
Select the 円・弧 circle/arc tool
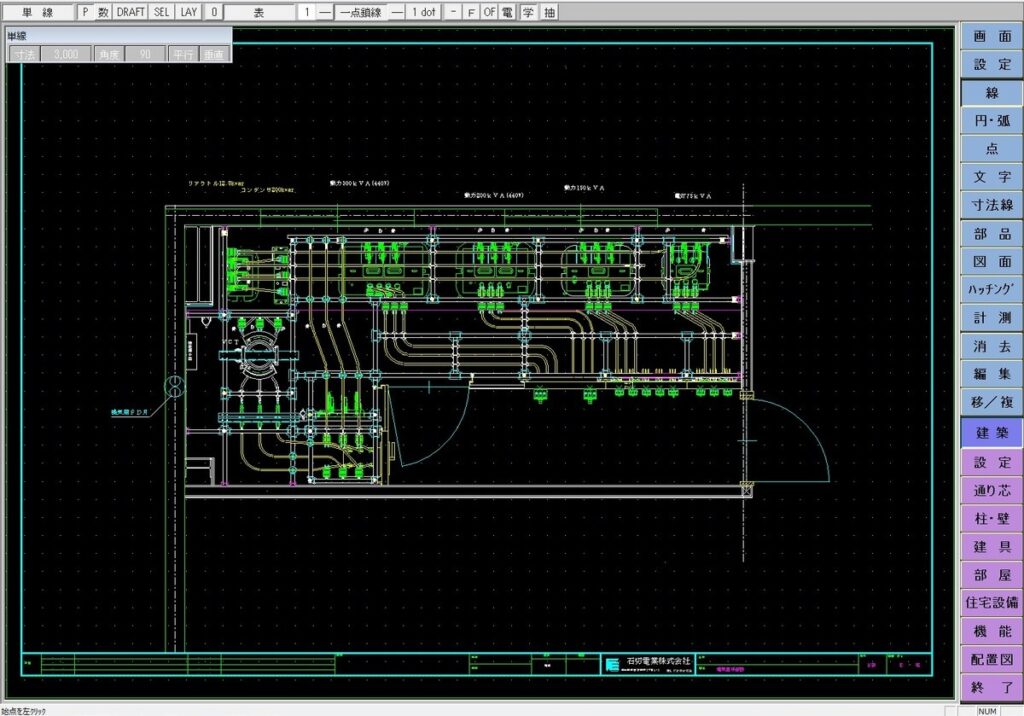[x=991, y=121]
